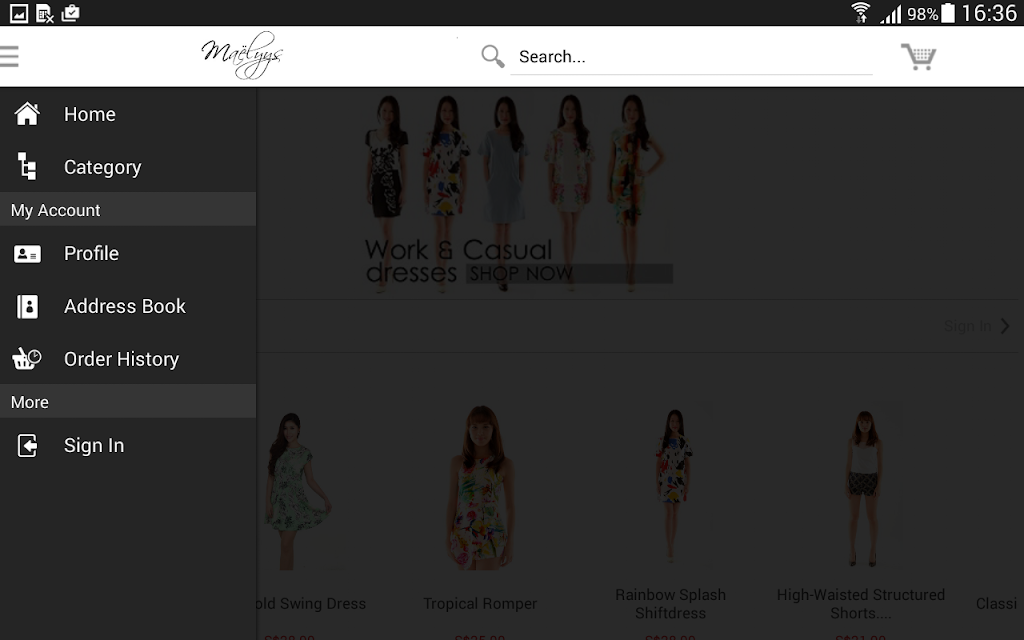The image size is (1024, 640).
Task: Tap the Address Book icon
Action: click(x=27, y=306)
